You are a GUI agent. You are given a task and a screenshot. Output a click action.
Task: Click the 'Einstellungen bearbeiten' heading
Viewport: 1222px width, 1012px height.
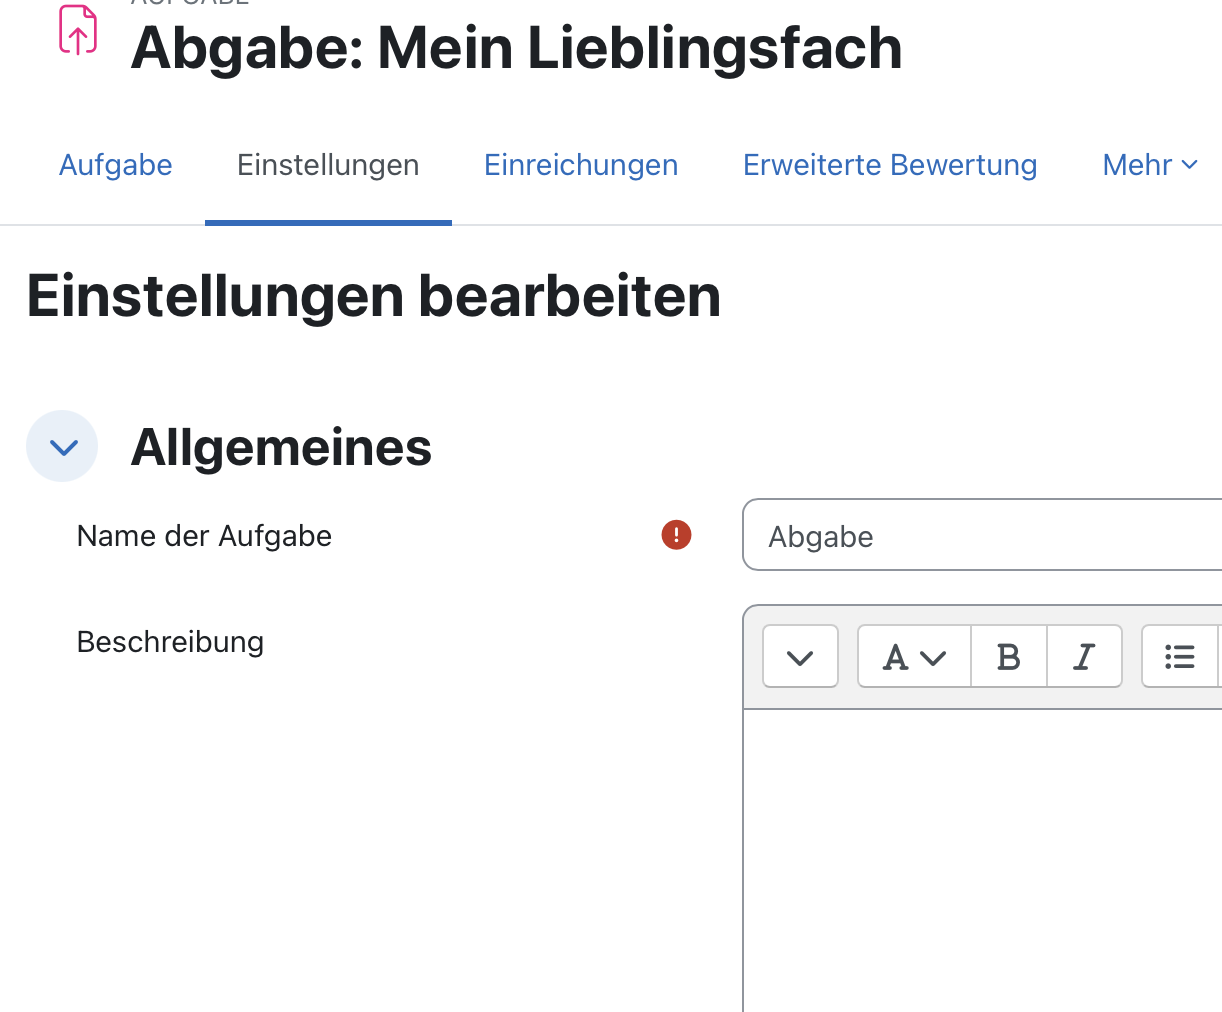tap(374, 296)
